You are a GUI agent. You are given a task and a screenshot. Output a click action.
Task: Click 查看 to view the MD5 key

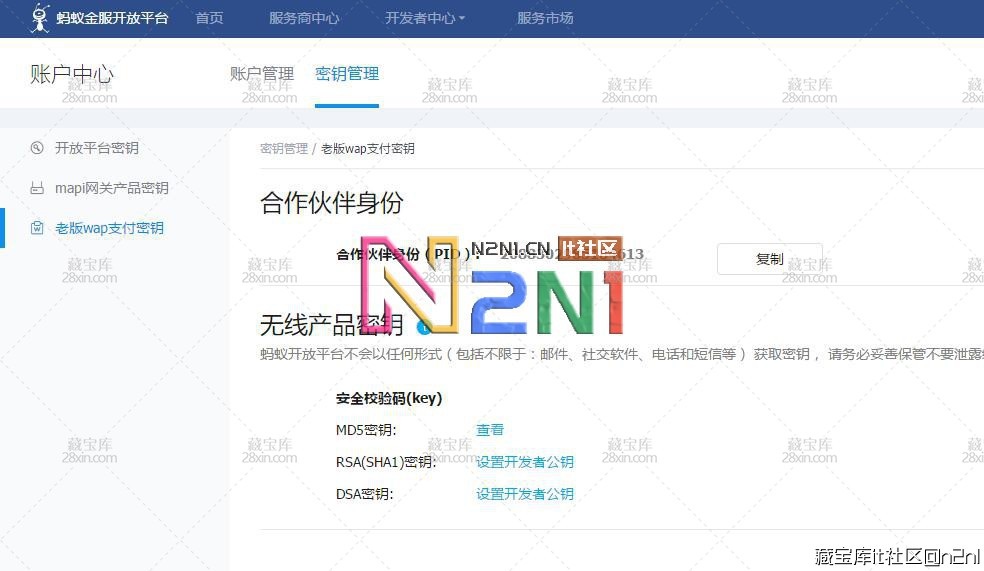pyautogui.click(x=490, y=430)
